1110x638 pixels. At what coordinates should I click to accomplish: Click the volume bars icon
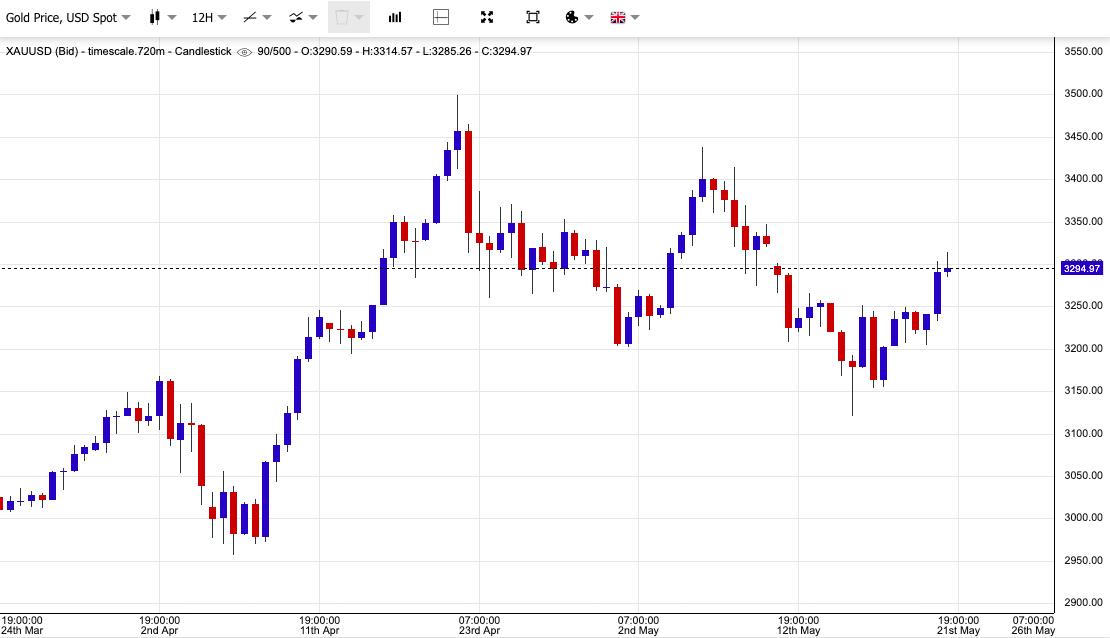point(395,17)
